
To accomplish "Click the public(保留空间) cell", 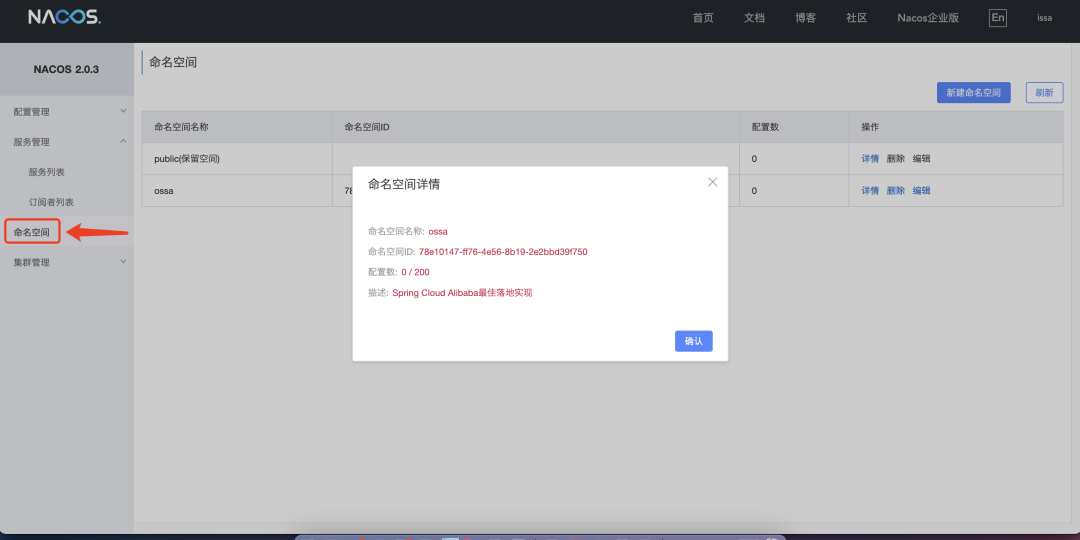I will point(237,158).
